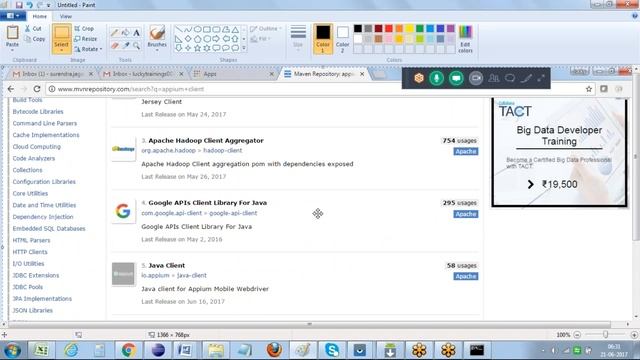This screenshot has width=640, height=360.
Task: Click the chat bubble icon in recording bar
Action: tap(510, 78)
